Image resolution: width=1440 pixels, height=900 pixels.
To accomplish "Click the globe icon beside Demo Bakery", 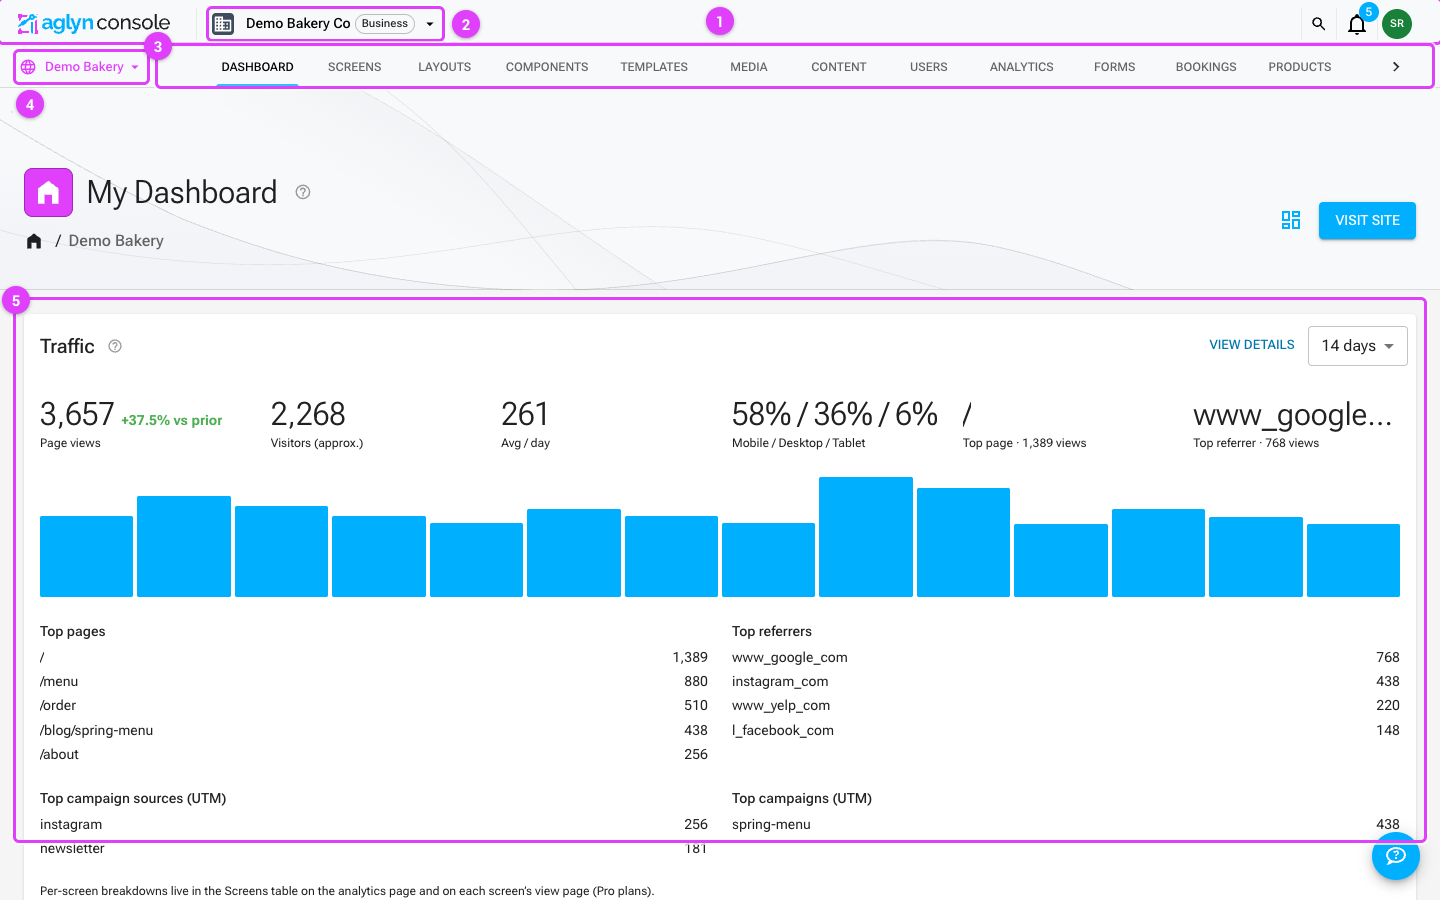I will 28,67.
